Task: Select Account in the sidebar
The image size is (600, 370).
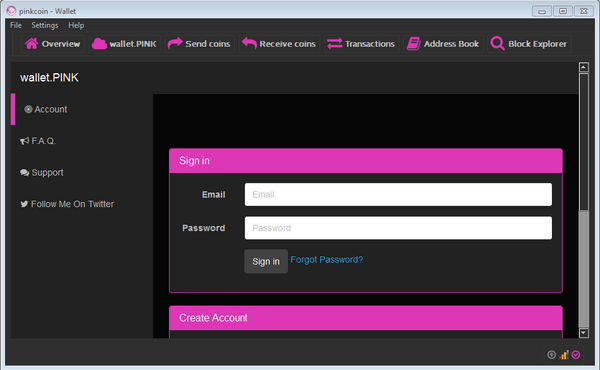Action: click(x=51, y=109)
